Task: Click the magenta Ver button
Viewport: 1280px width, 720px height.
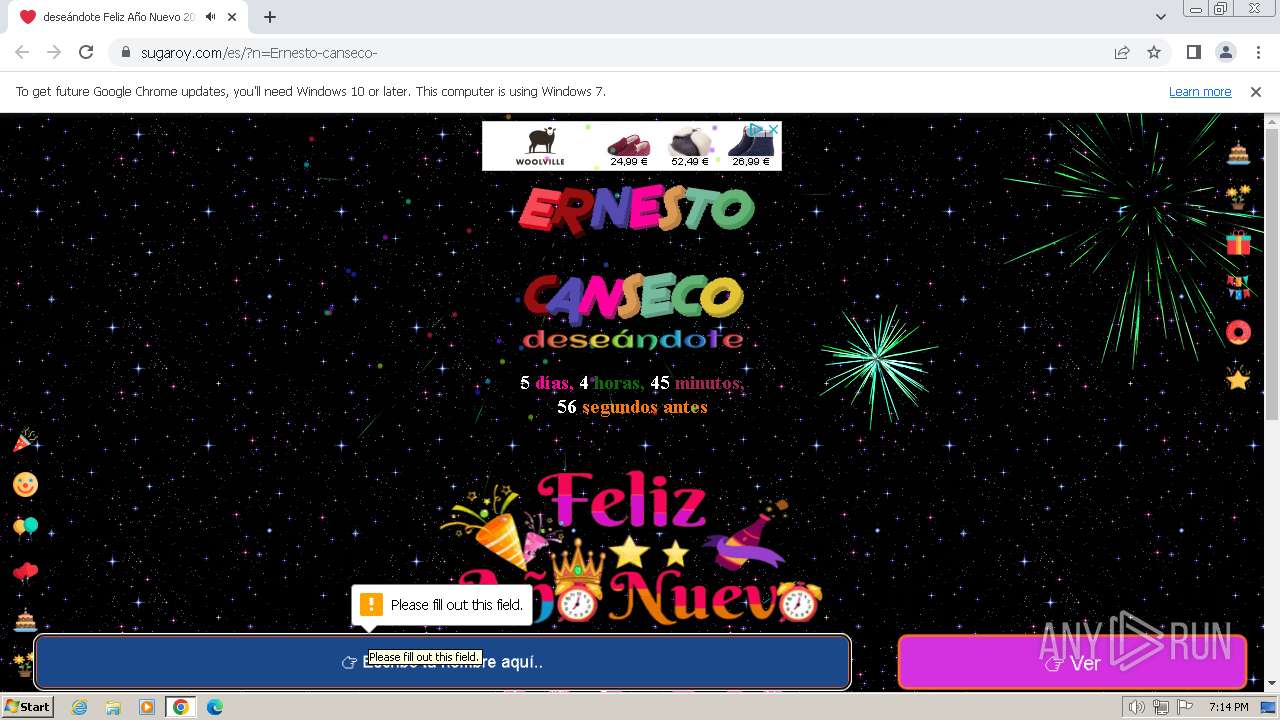Action: tap(1072, 663)
